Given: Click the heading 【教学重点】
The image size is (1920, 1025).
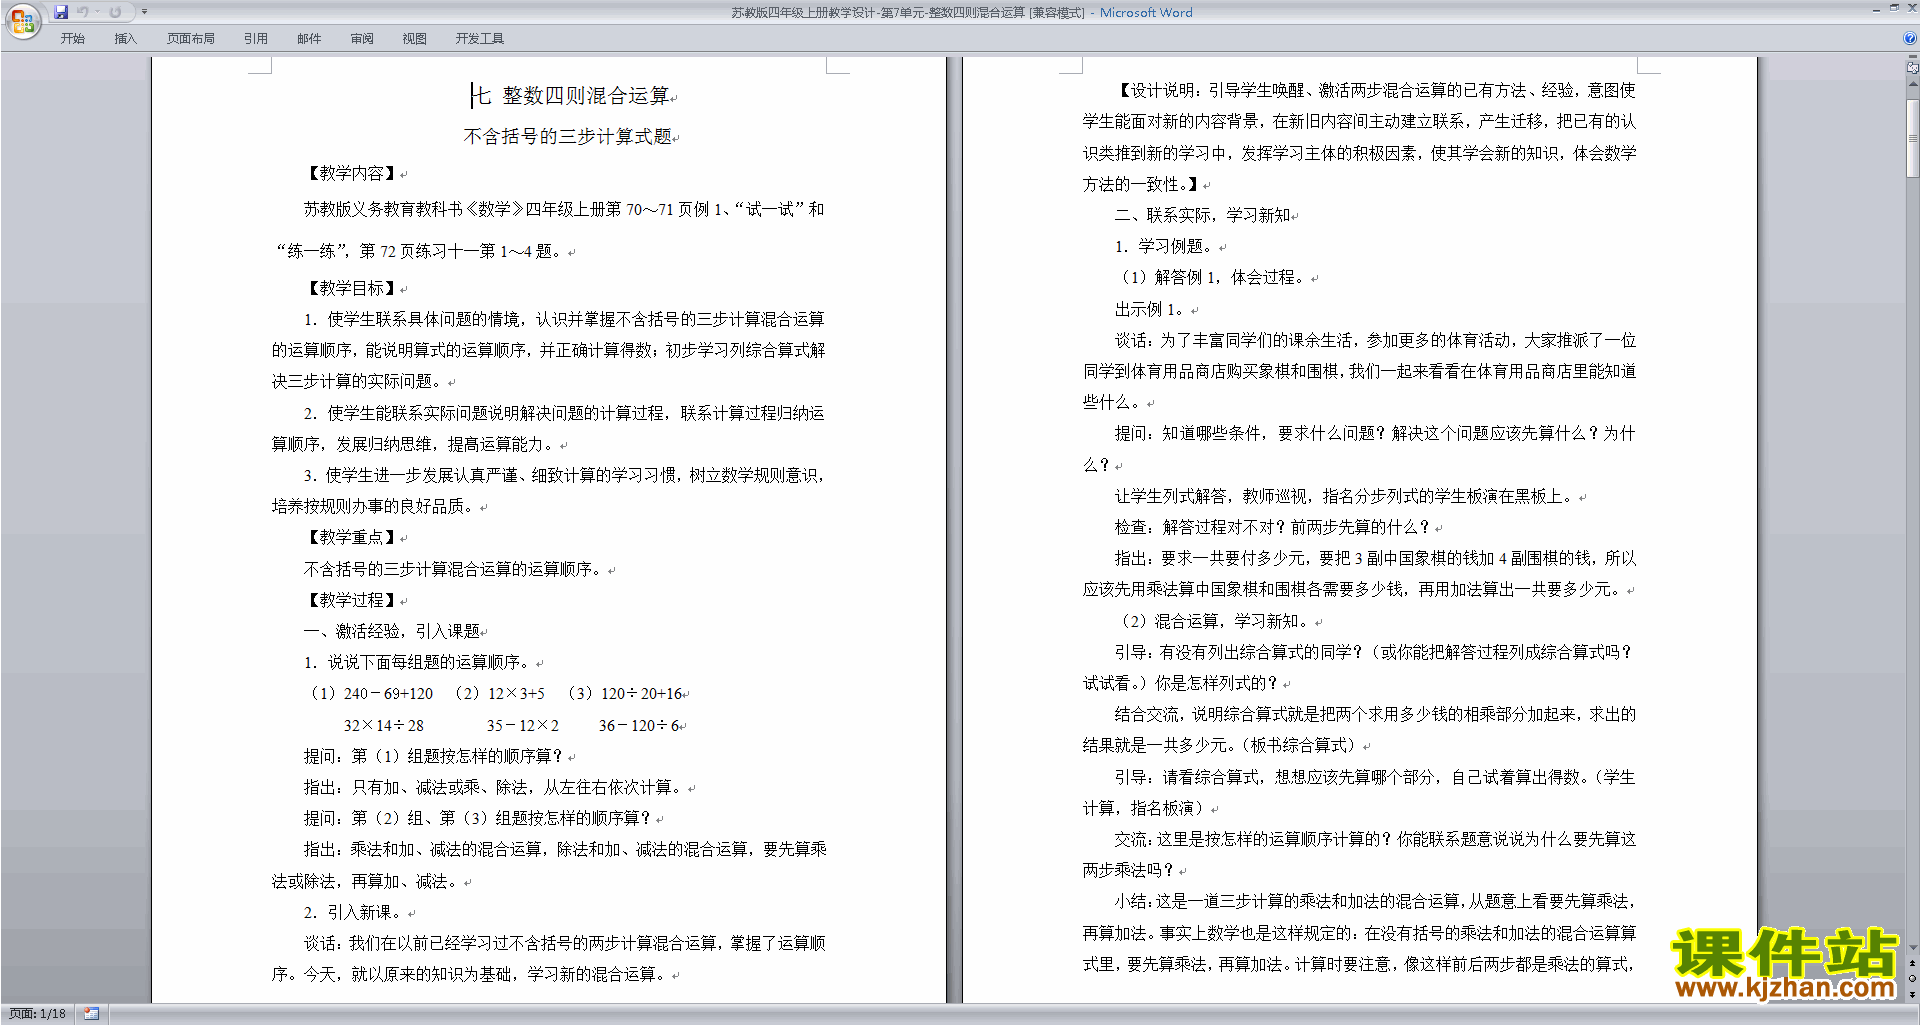Looking at the screenshot, I should coord(352,537).
